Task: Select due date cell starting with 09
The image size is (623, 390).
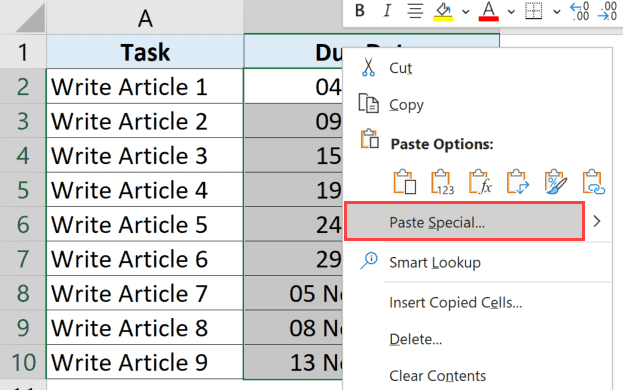Action: click(293, 121)
